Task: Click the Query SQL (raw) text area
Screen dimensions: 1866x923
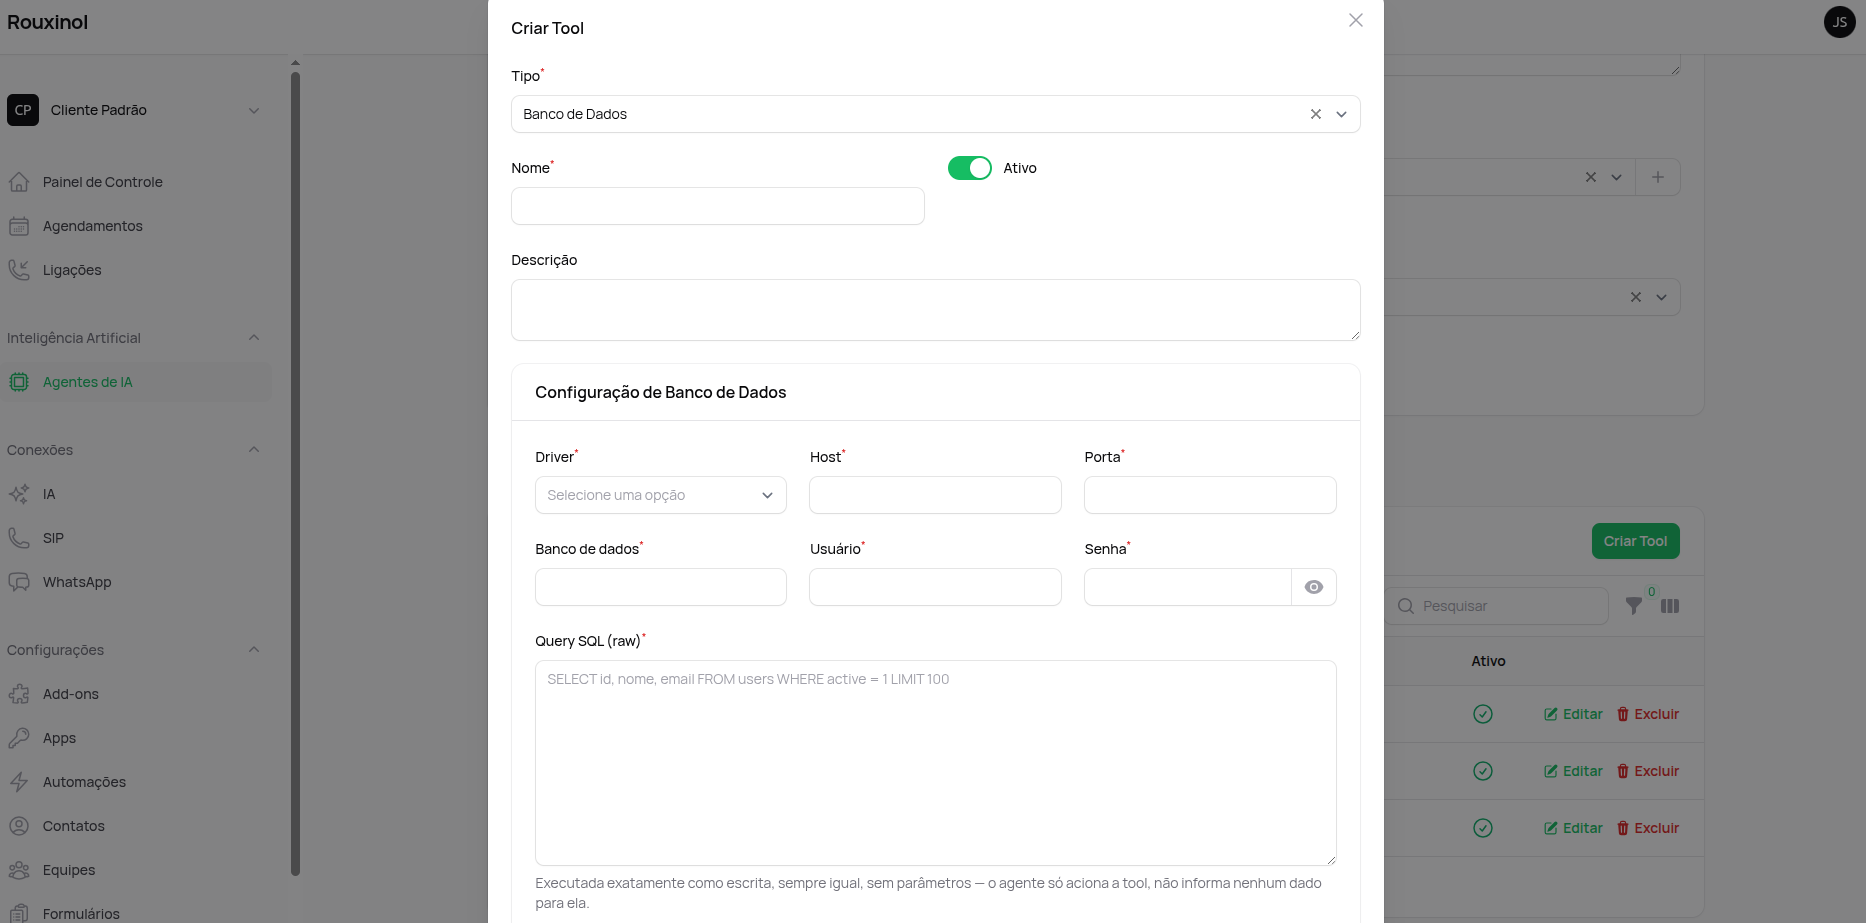Action: [x=936, y=763]
